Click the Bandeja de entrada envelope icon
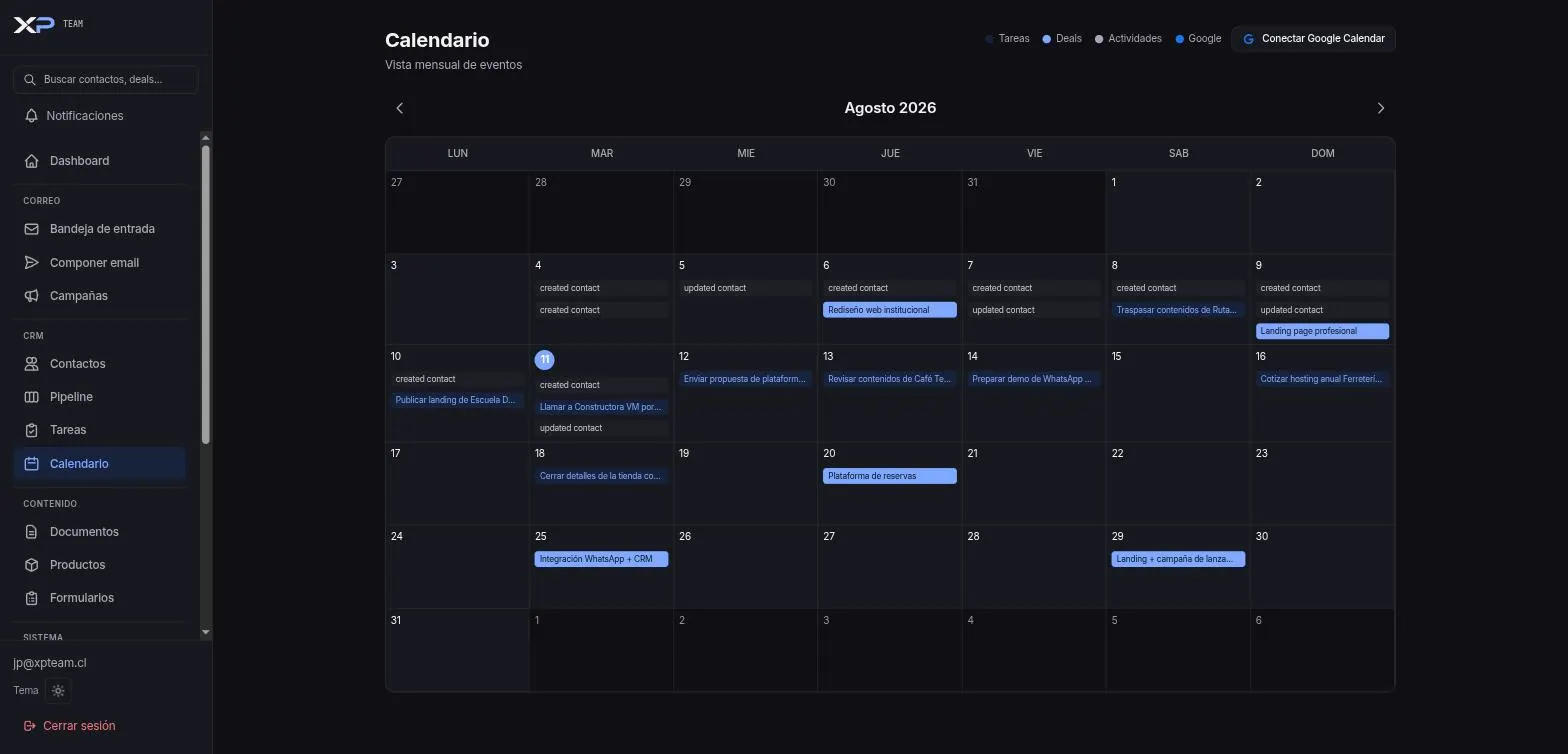The width and height of the screenshot is (1568, 754). tap(32, 229)
